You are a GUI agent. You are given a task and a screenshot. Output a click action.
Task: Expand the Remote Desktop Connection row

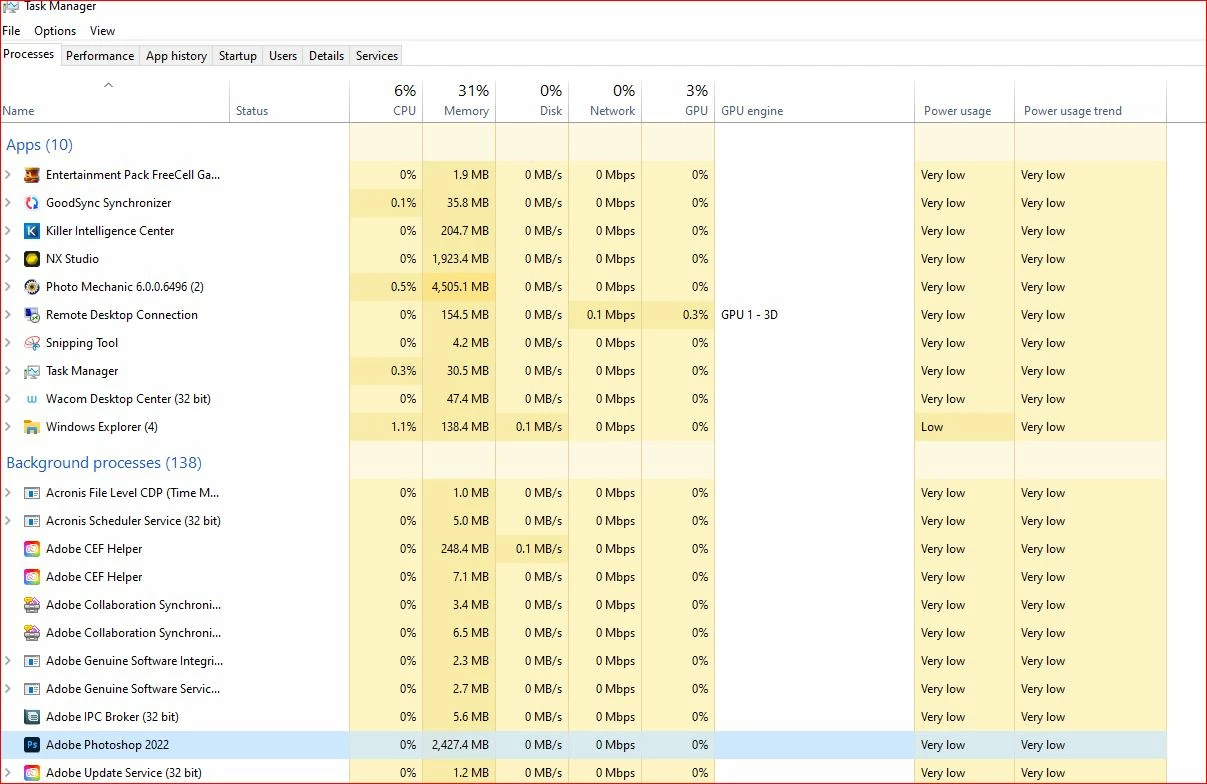pyautogui.click(x=8, y=315)
